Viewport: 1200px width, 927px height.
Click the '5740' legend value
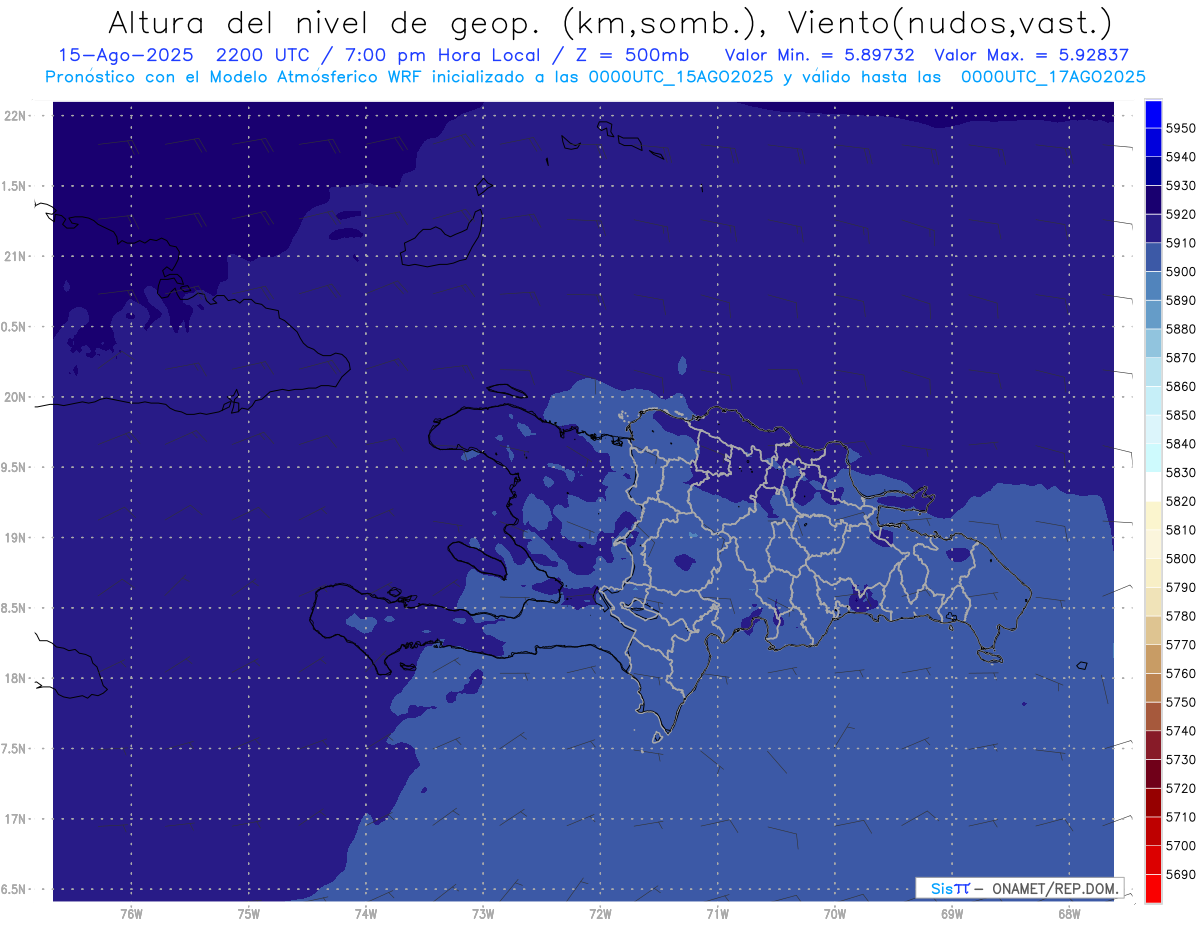(1180, 731)
